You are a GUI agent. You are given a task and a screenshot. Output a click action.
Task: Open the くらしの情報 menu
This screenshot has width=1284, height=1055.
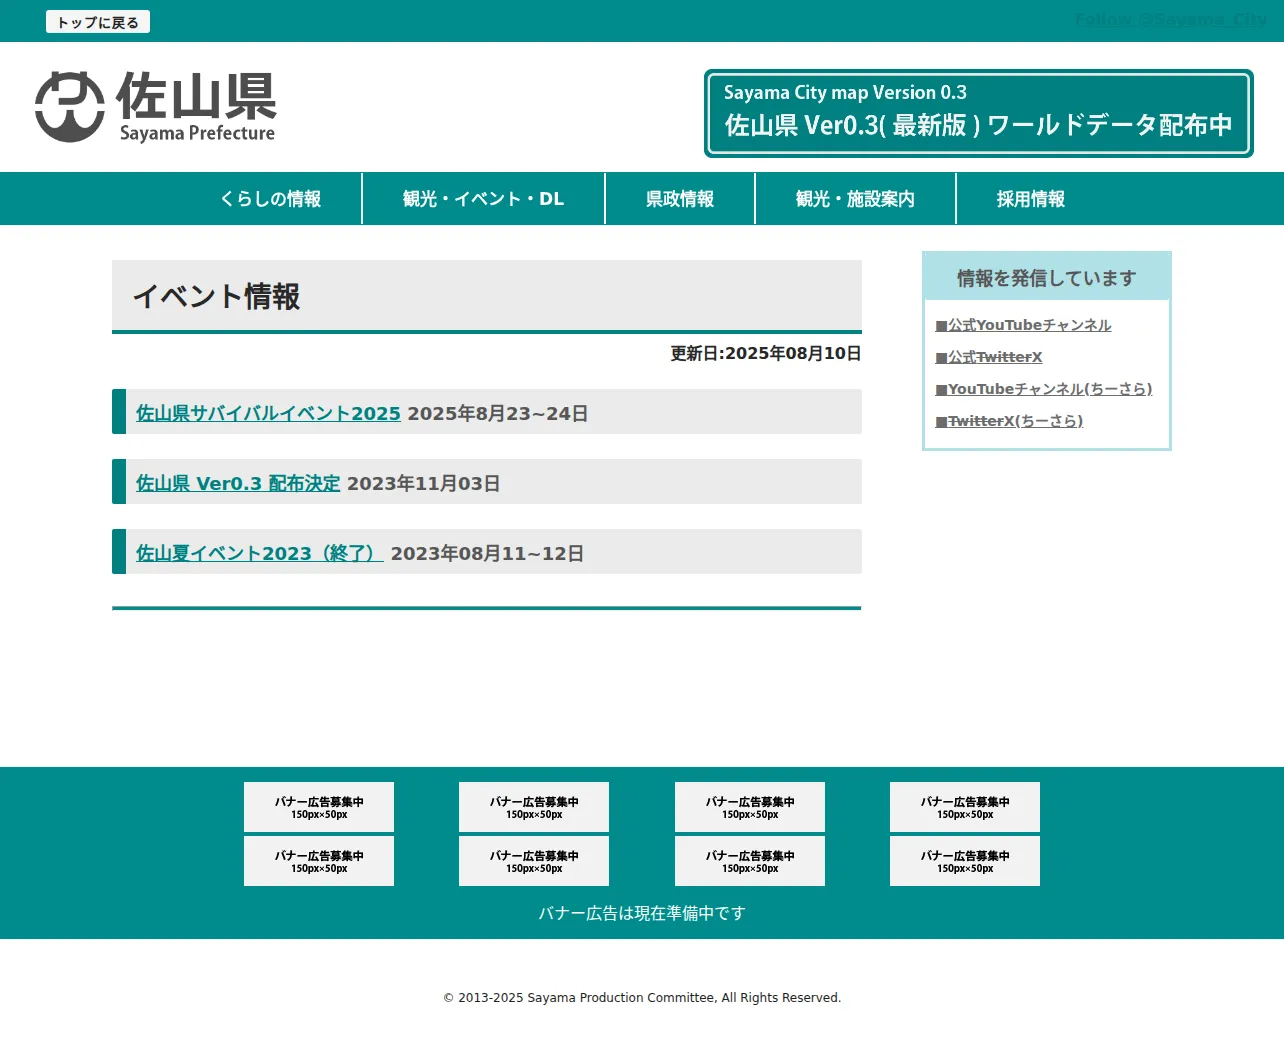tap(270, 199)
